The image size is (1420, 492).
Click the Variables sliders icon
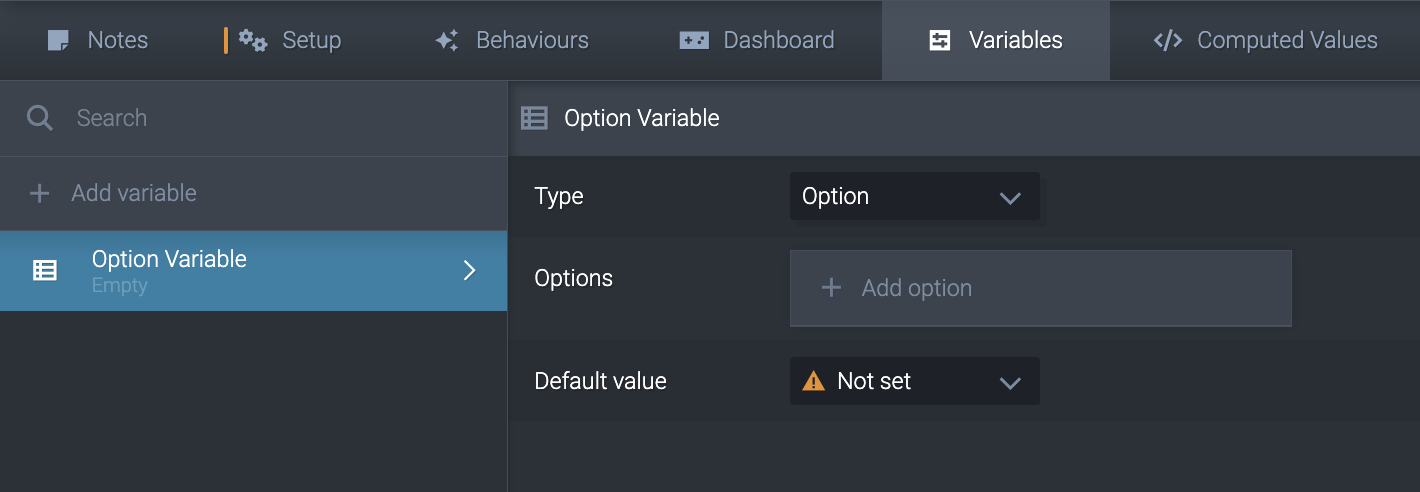point(940,41)
